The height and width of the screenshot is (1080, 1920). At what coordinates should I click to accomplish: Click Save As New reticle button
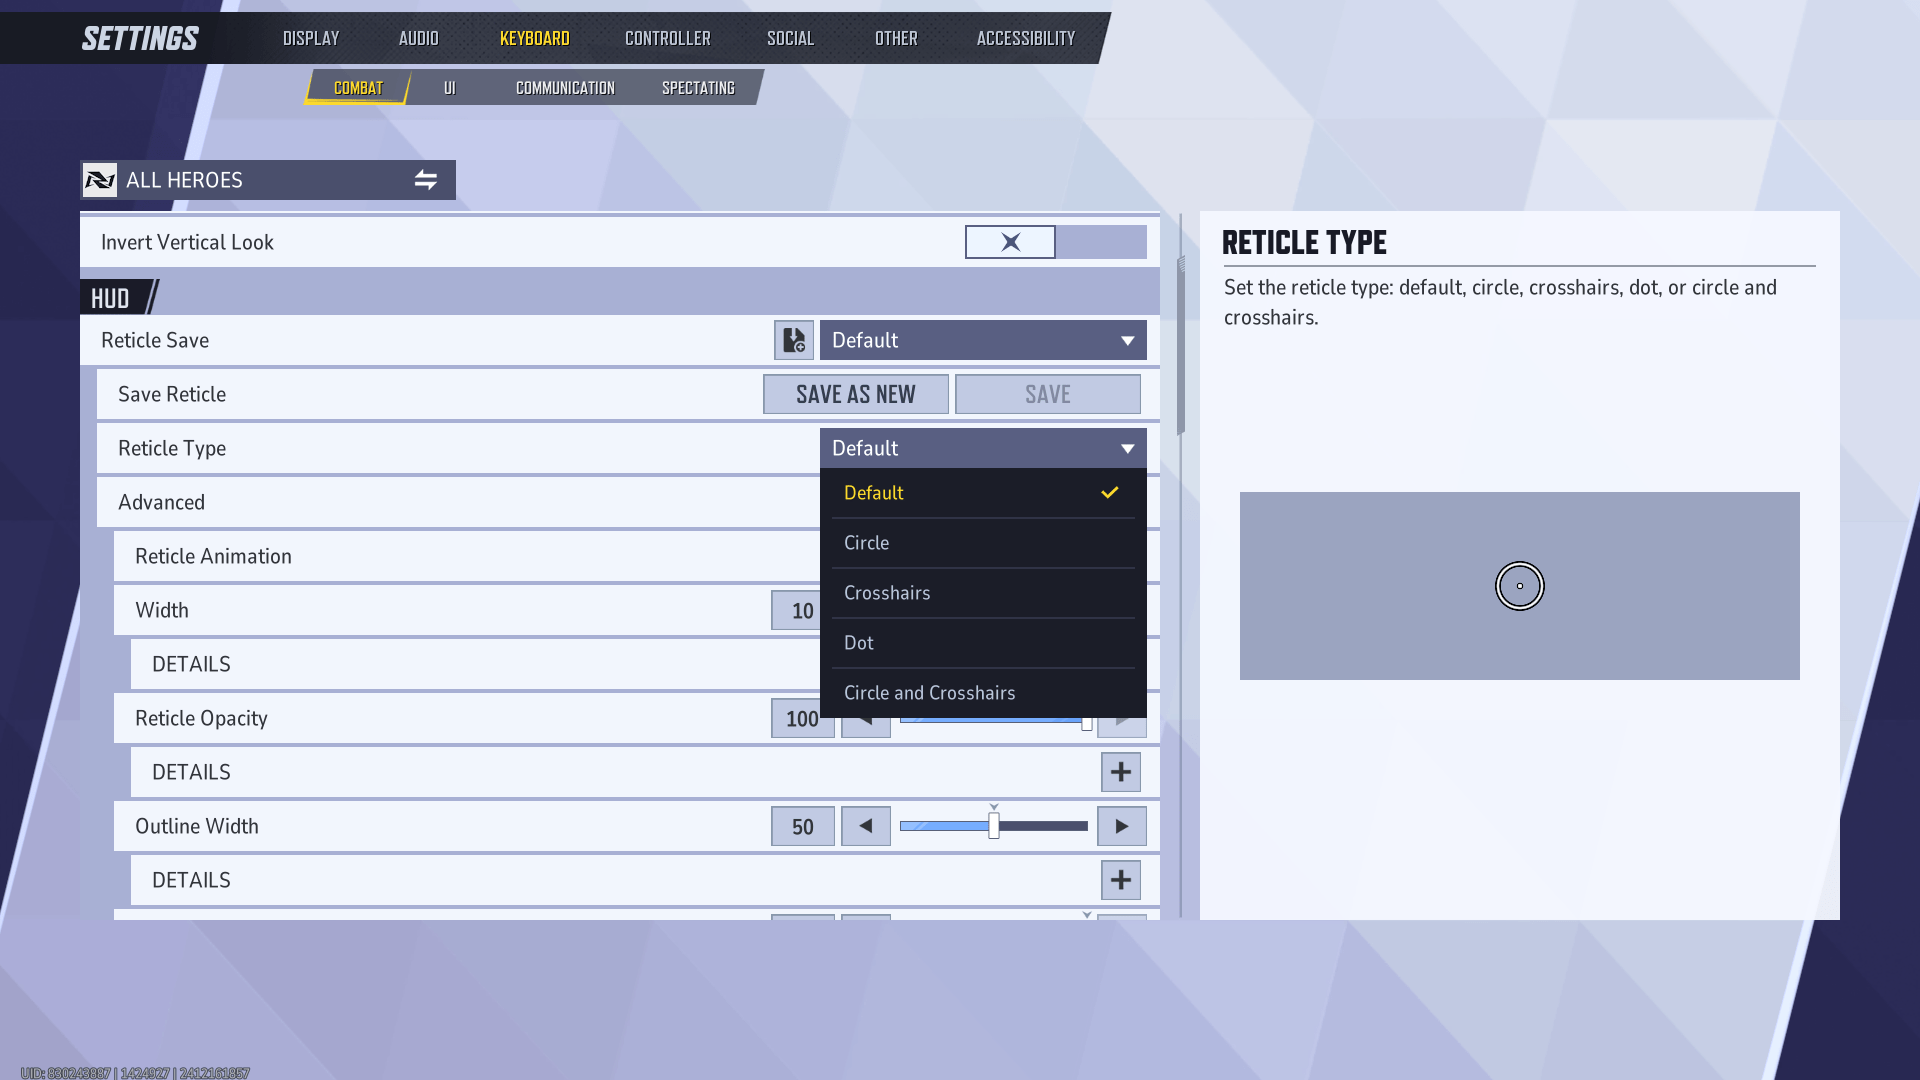click(x=856, y=393)
